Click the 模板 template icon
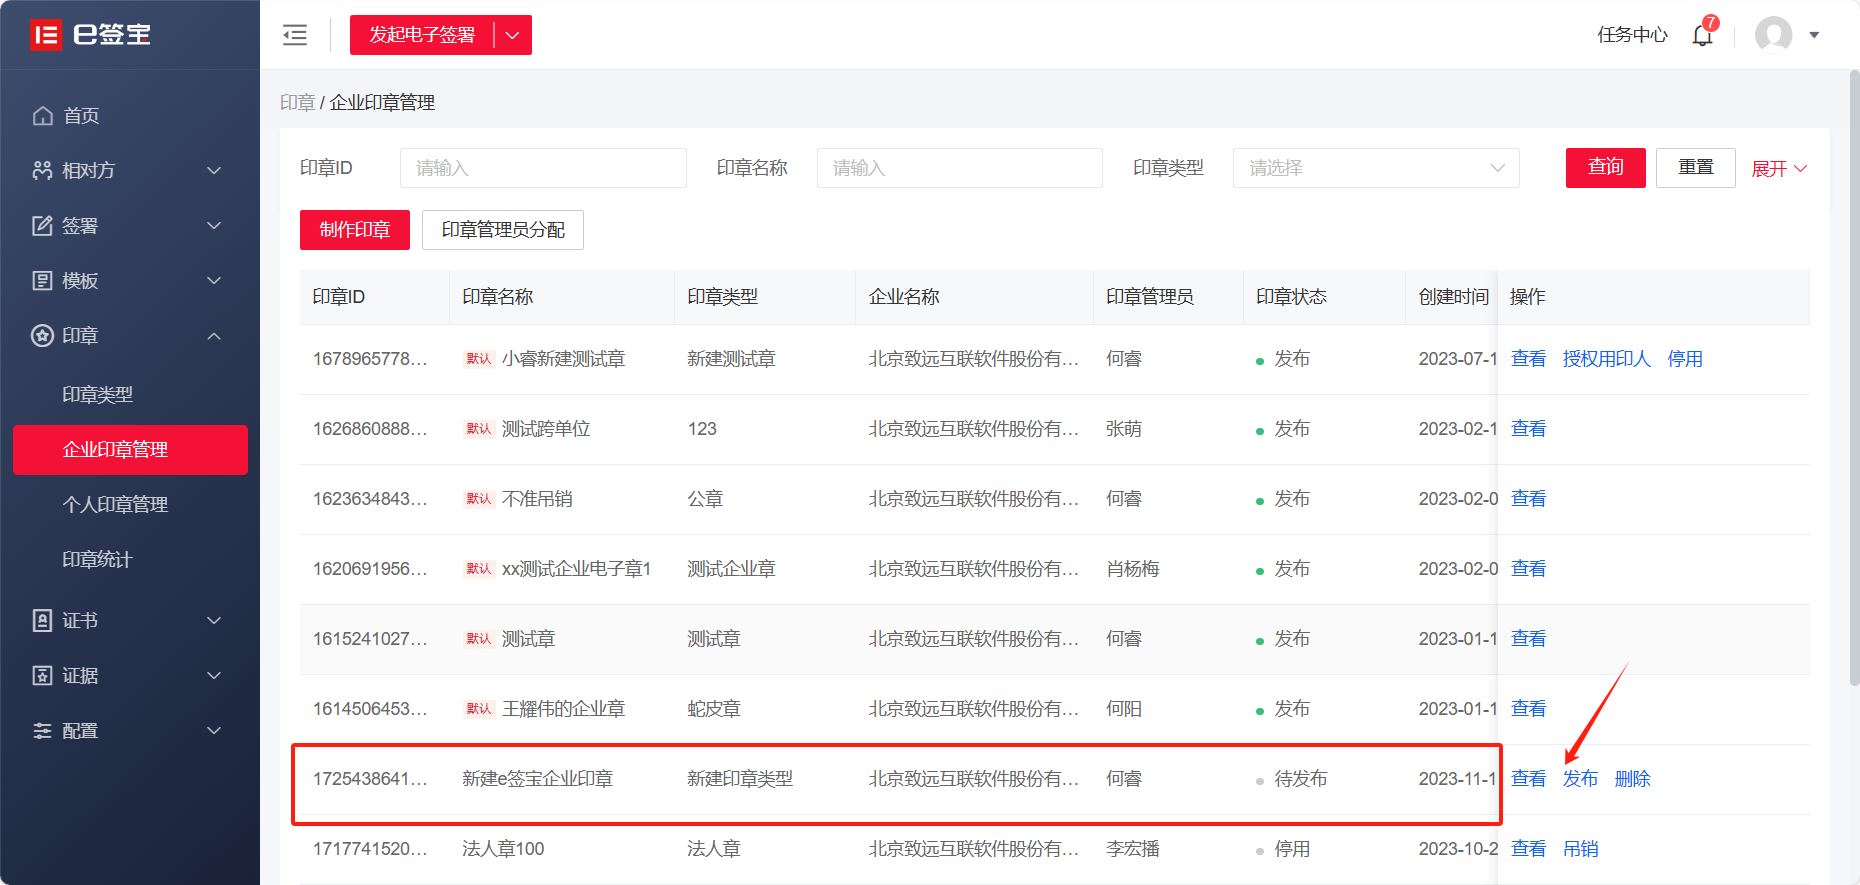The width and height of the screenshot is (1860, 885). (x=42, y=281)
